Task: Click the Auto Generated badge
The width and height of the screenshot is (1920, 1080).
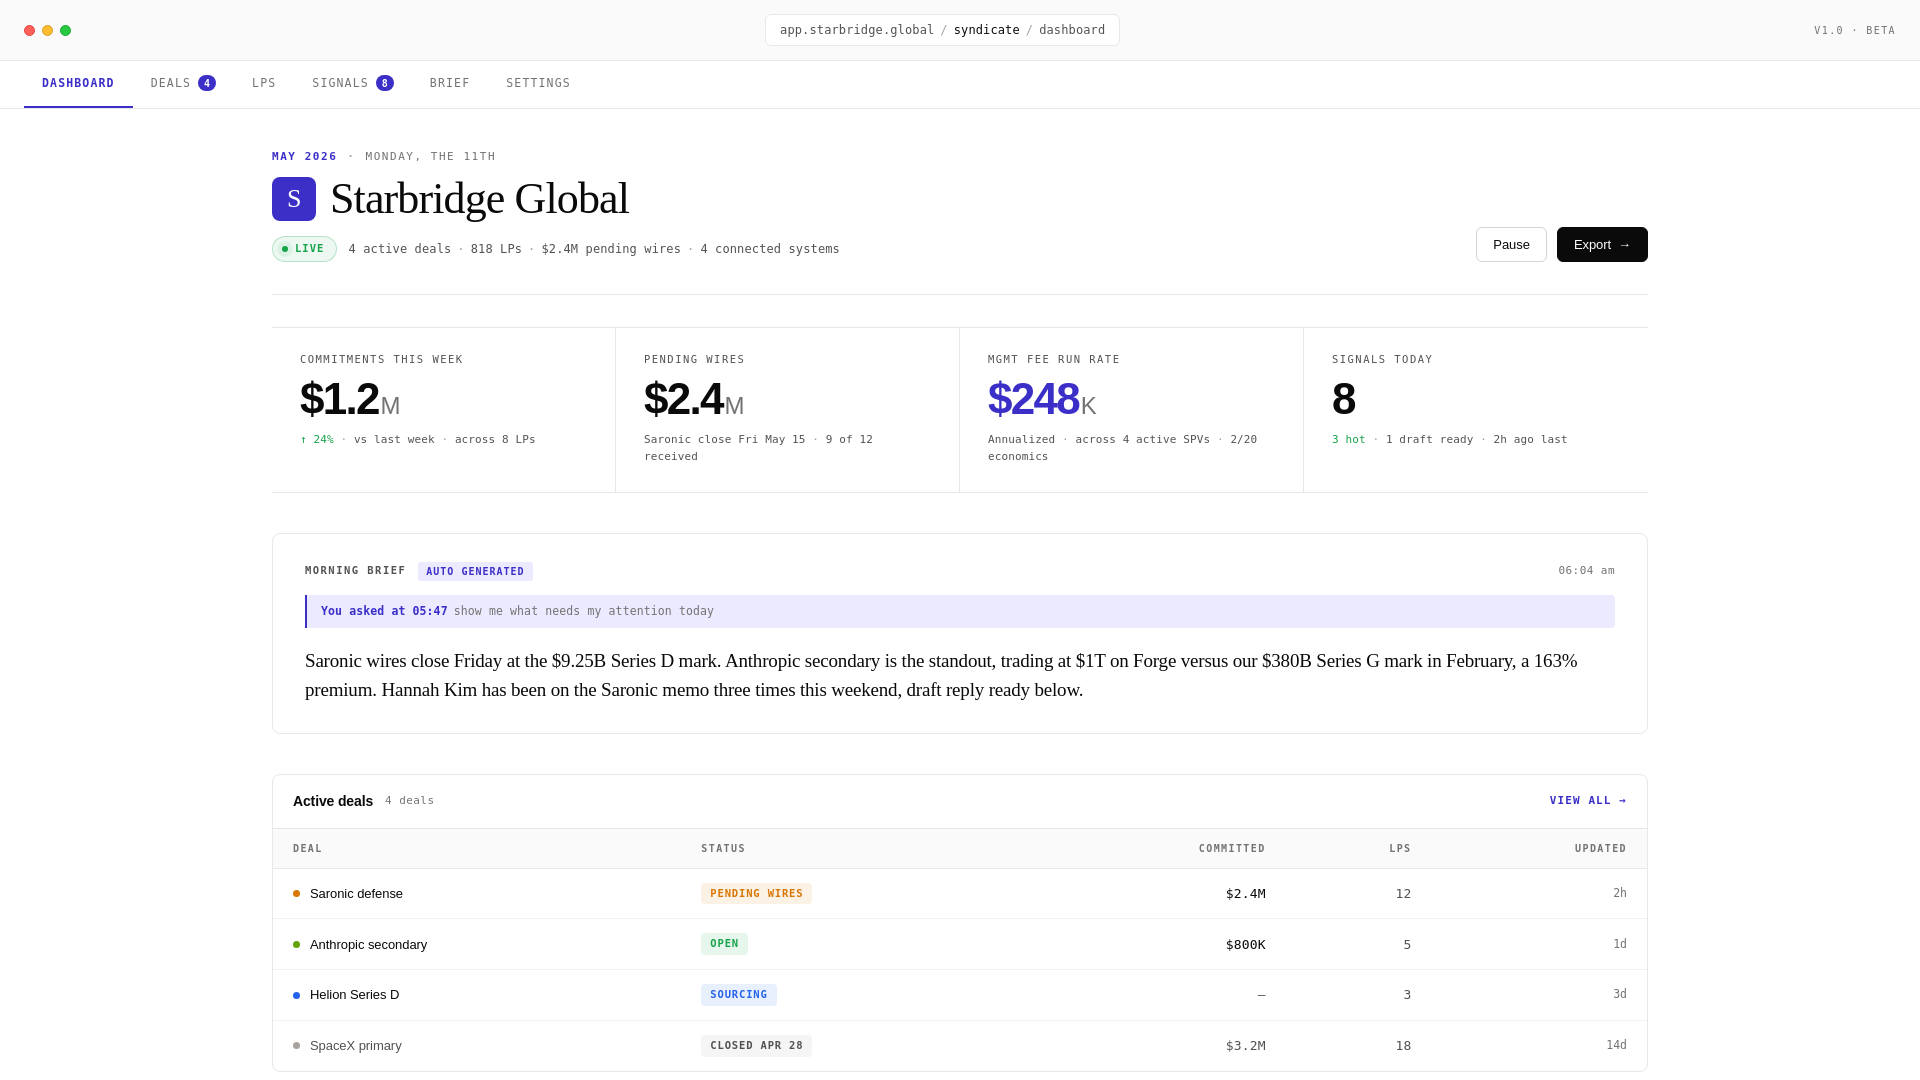Action: [x=475, y=572]
